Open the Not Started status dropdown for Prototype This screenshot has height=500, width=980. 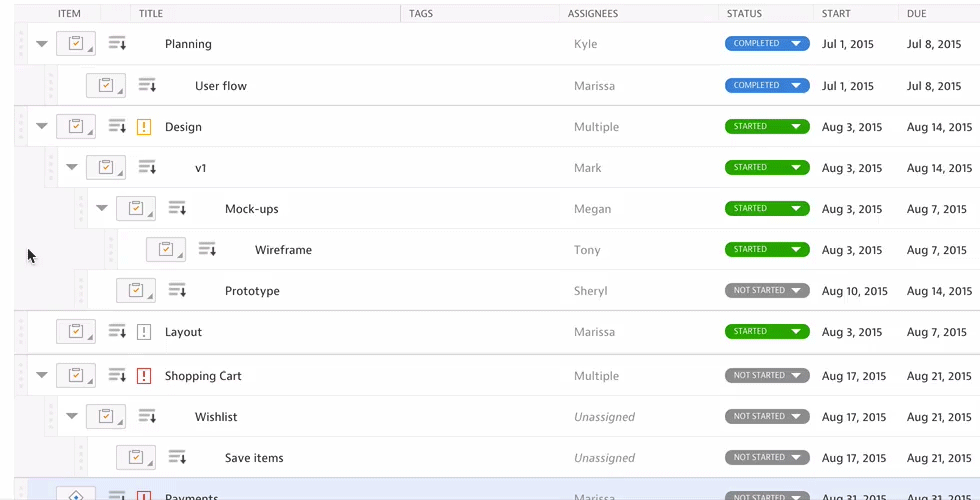[x=767, y=291]
